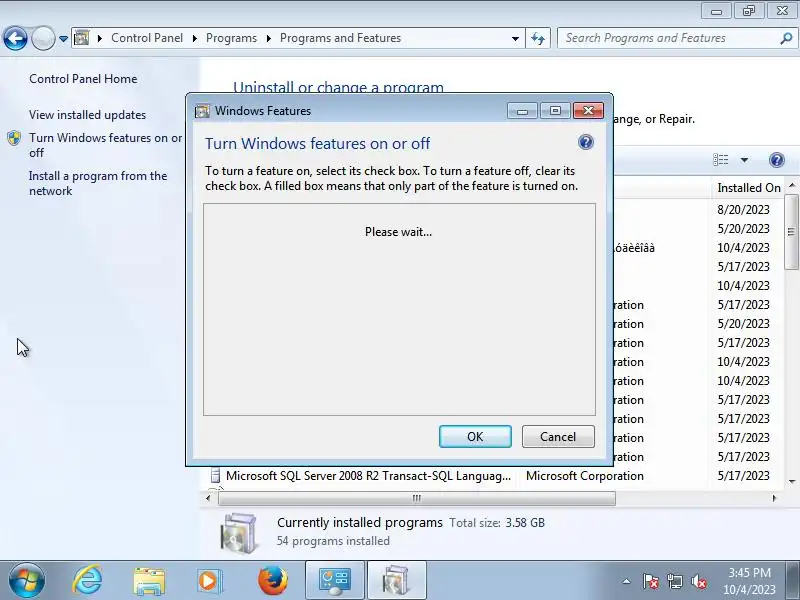The width and height of the screenshot is (800, 600).
Task: Click the search magnifier icon
Action: (x=786, y=38)
